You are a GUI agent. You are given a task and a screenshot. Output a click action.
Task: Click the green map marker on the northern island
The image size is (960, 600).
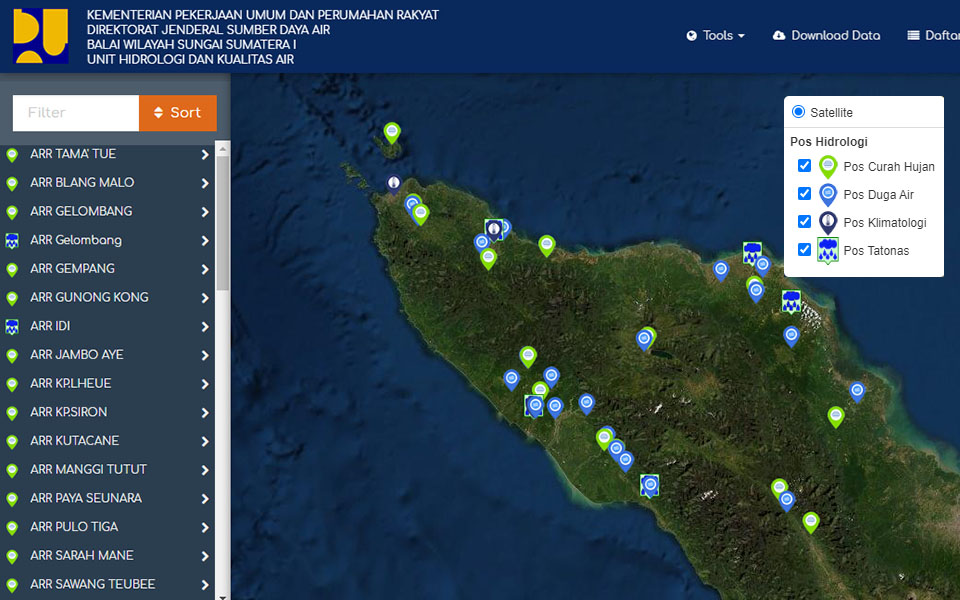coord(392,133)
